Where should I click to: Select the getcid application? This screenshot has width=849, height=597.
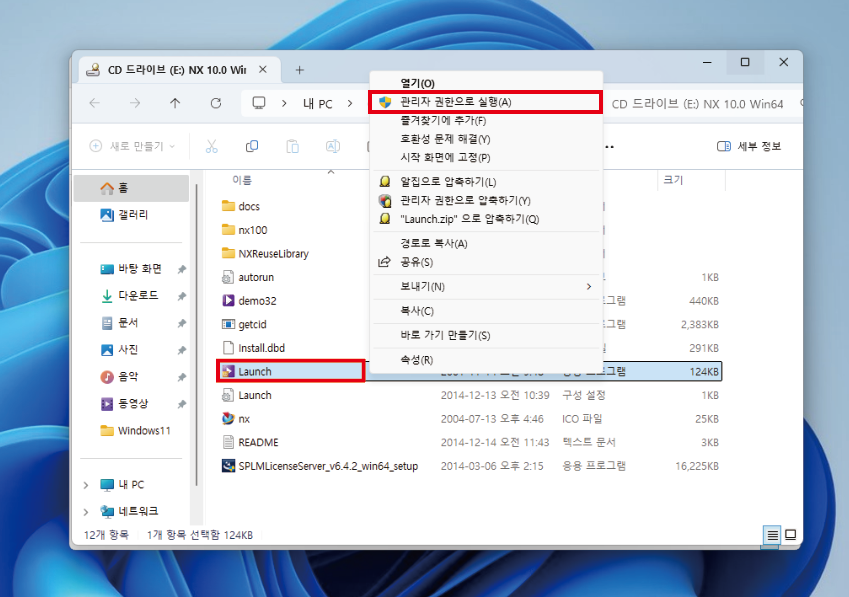pyautogui.click(x=244, y=324)
